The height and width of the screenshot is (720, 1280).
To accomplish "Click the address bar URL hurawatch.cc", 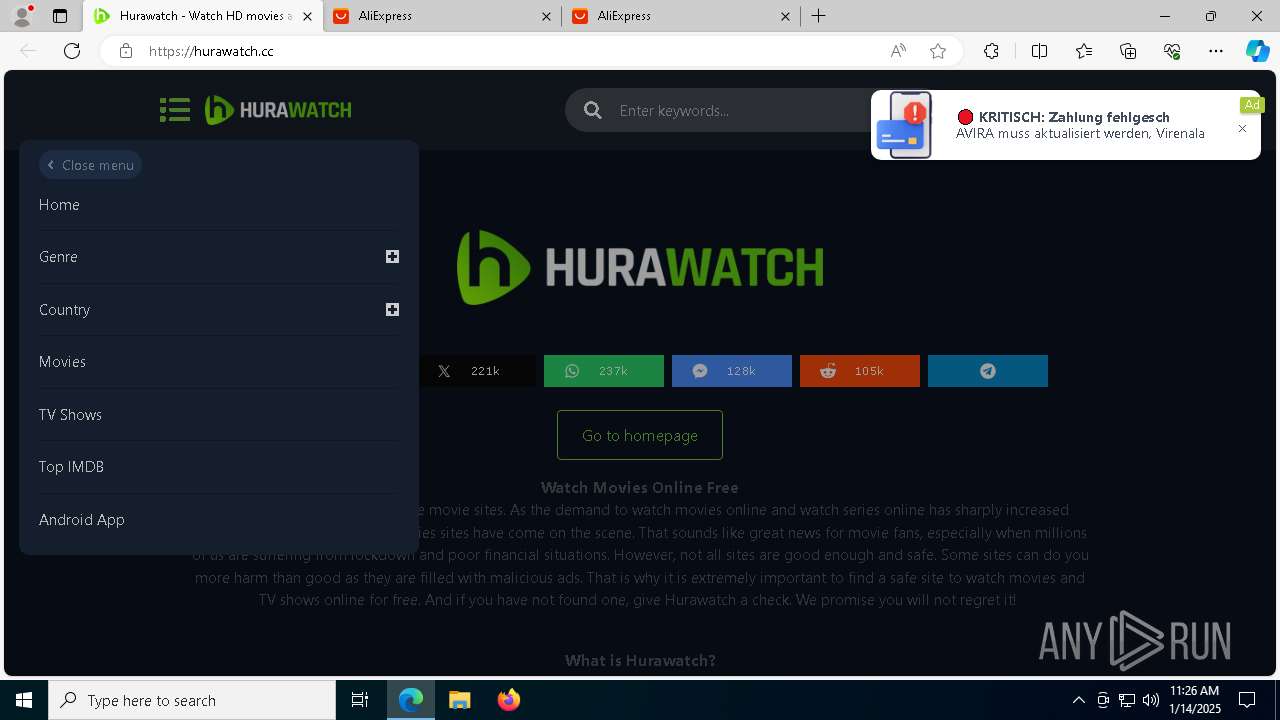I will coord(211,51).
